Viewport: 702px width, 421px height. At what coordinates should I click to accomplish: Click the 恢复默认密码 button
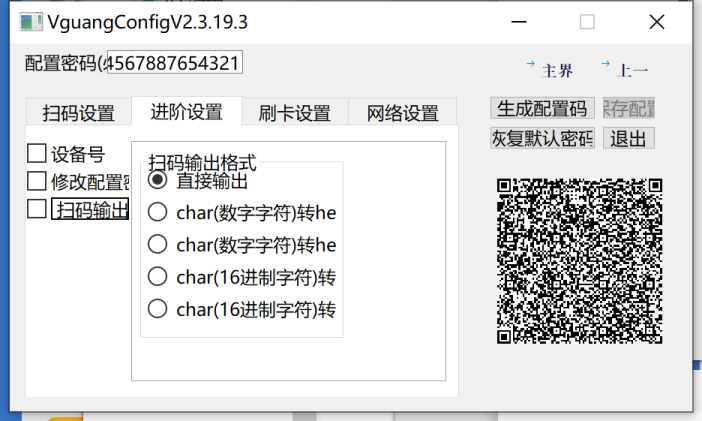pyautogui.click(x=542, y=138)
